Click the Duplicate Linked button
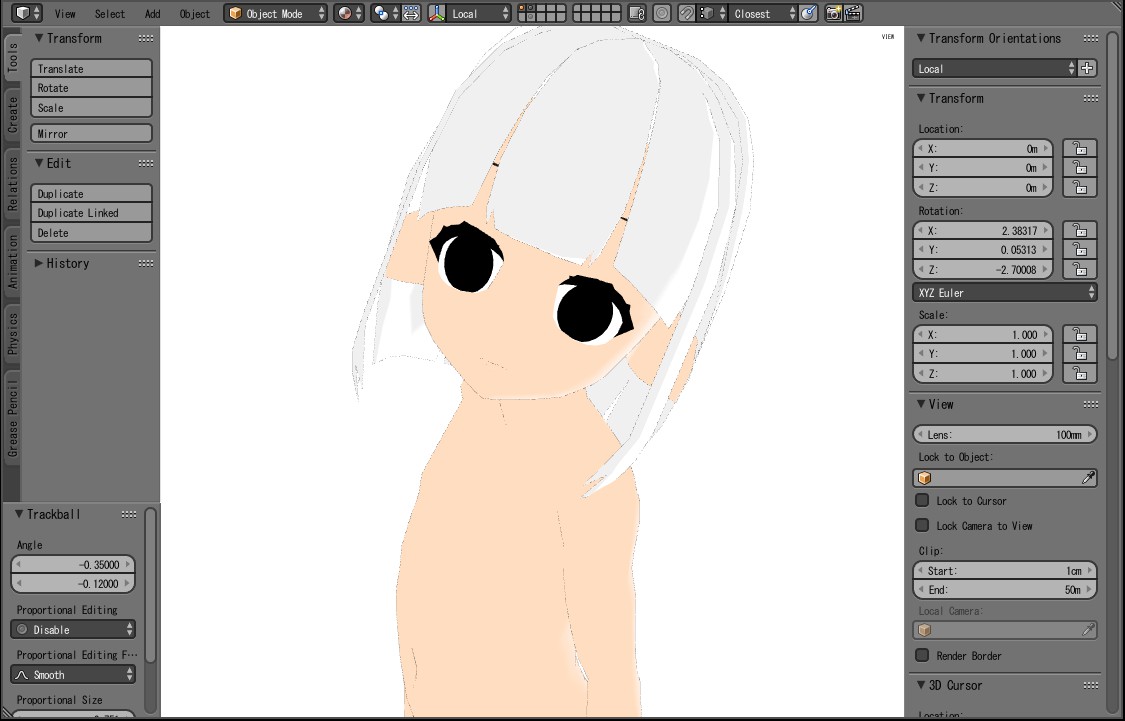Screen dimensions: 1125x721 pos(91,213)
